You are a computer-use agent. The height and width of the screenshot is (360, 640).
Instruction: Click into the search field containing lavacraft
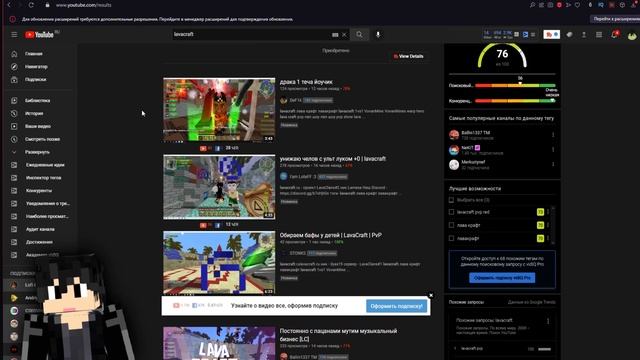point(251,35)
